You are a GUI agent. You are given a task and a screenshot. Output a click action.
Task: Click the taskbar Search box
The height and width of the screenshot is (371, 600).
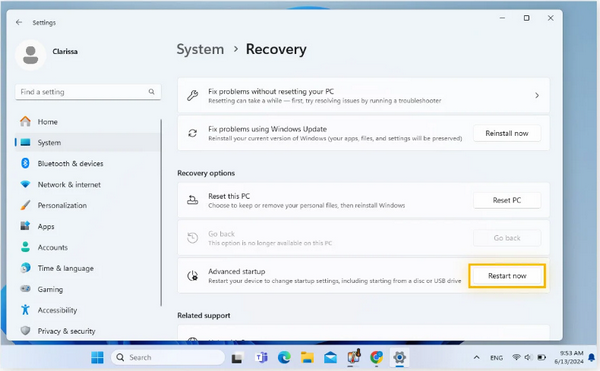coord(168,357)
